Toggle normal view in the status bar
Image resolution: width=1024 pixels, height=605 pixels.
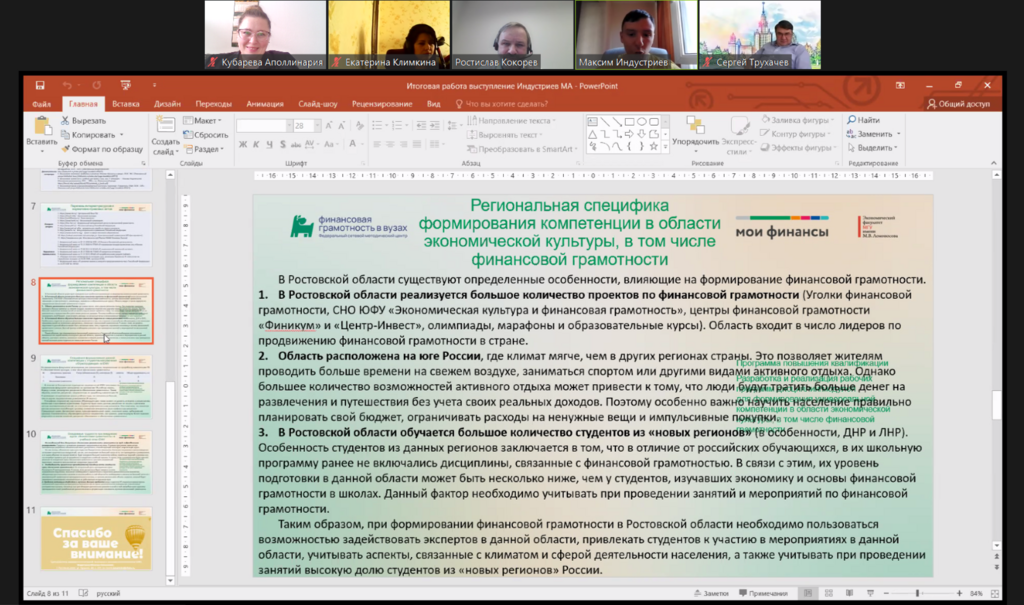pos(808,593)
